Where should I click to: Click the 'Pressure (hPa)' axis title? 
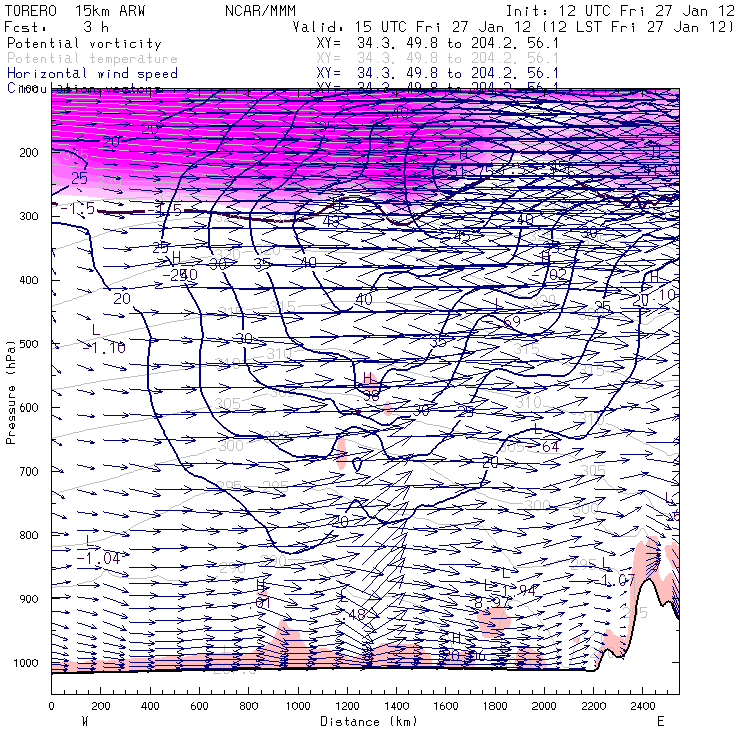tap(11, 392)
